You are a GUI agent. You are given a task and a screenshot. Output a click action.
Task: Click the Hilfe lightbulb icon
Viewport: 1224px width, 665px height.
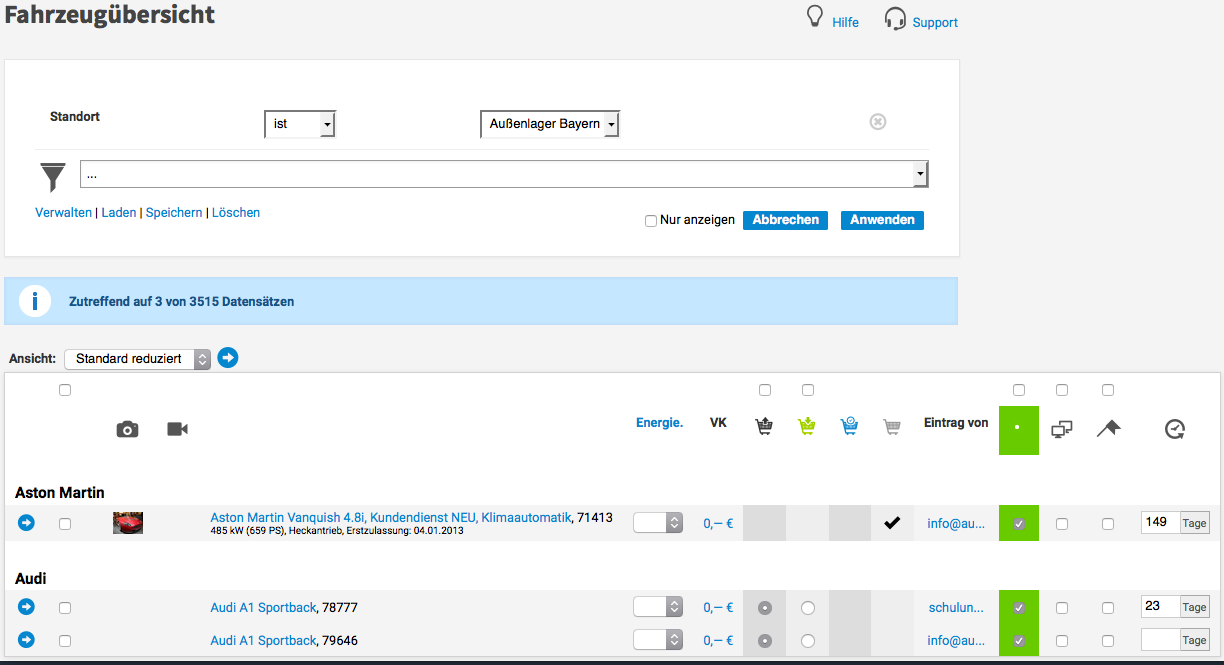pyautogui.click(x=816, y=18)
